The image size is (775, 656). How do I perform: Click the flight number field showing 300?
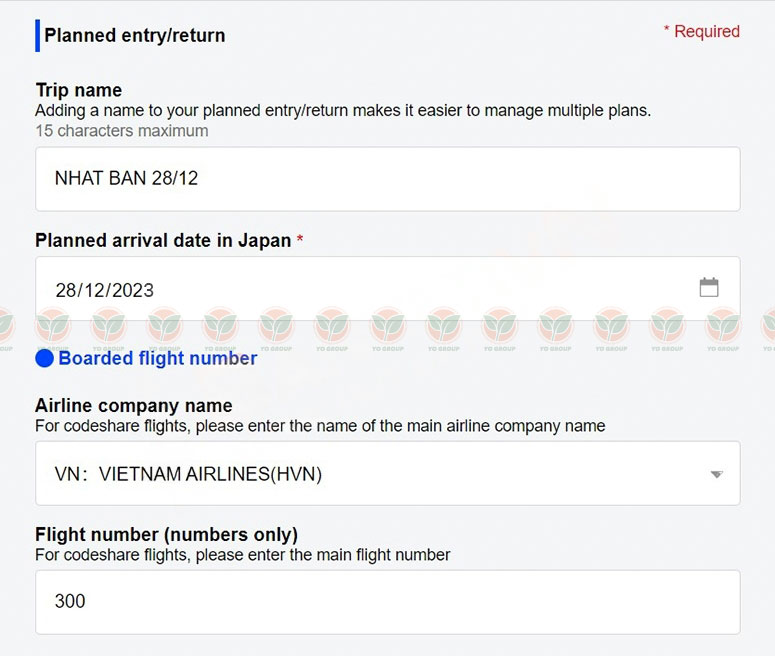pos(388,602)
